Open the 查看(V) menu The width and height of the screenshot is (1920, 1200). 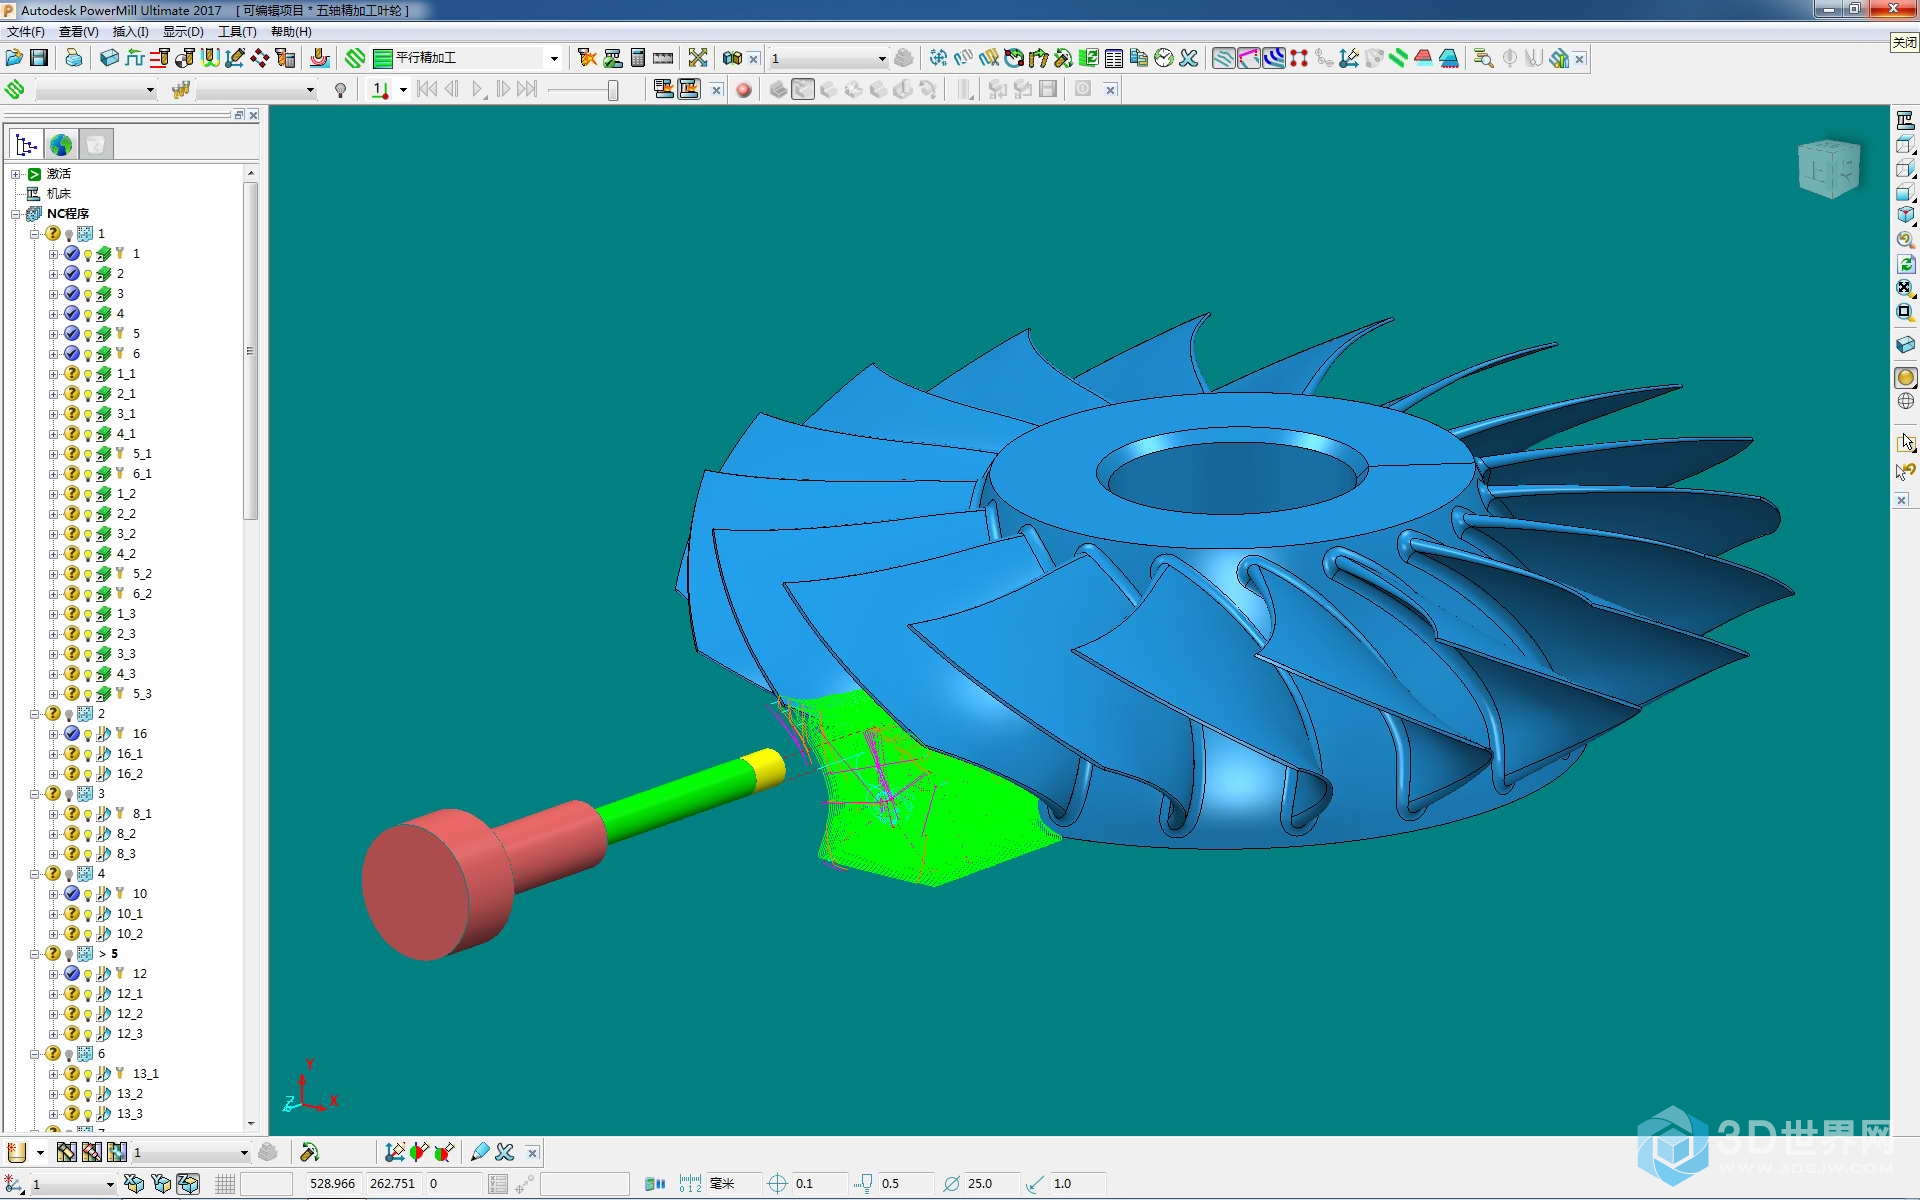click(78, 32)
